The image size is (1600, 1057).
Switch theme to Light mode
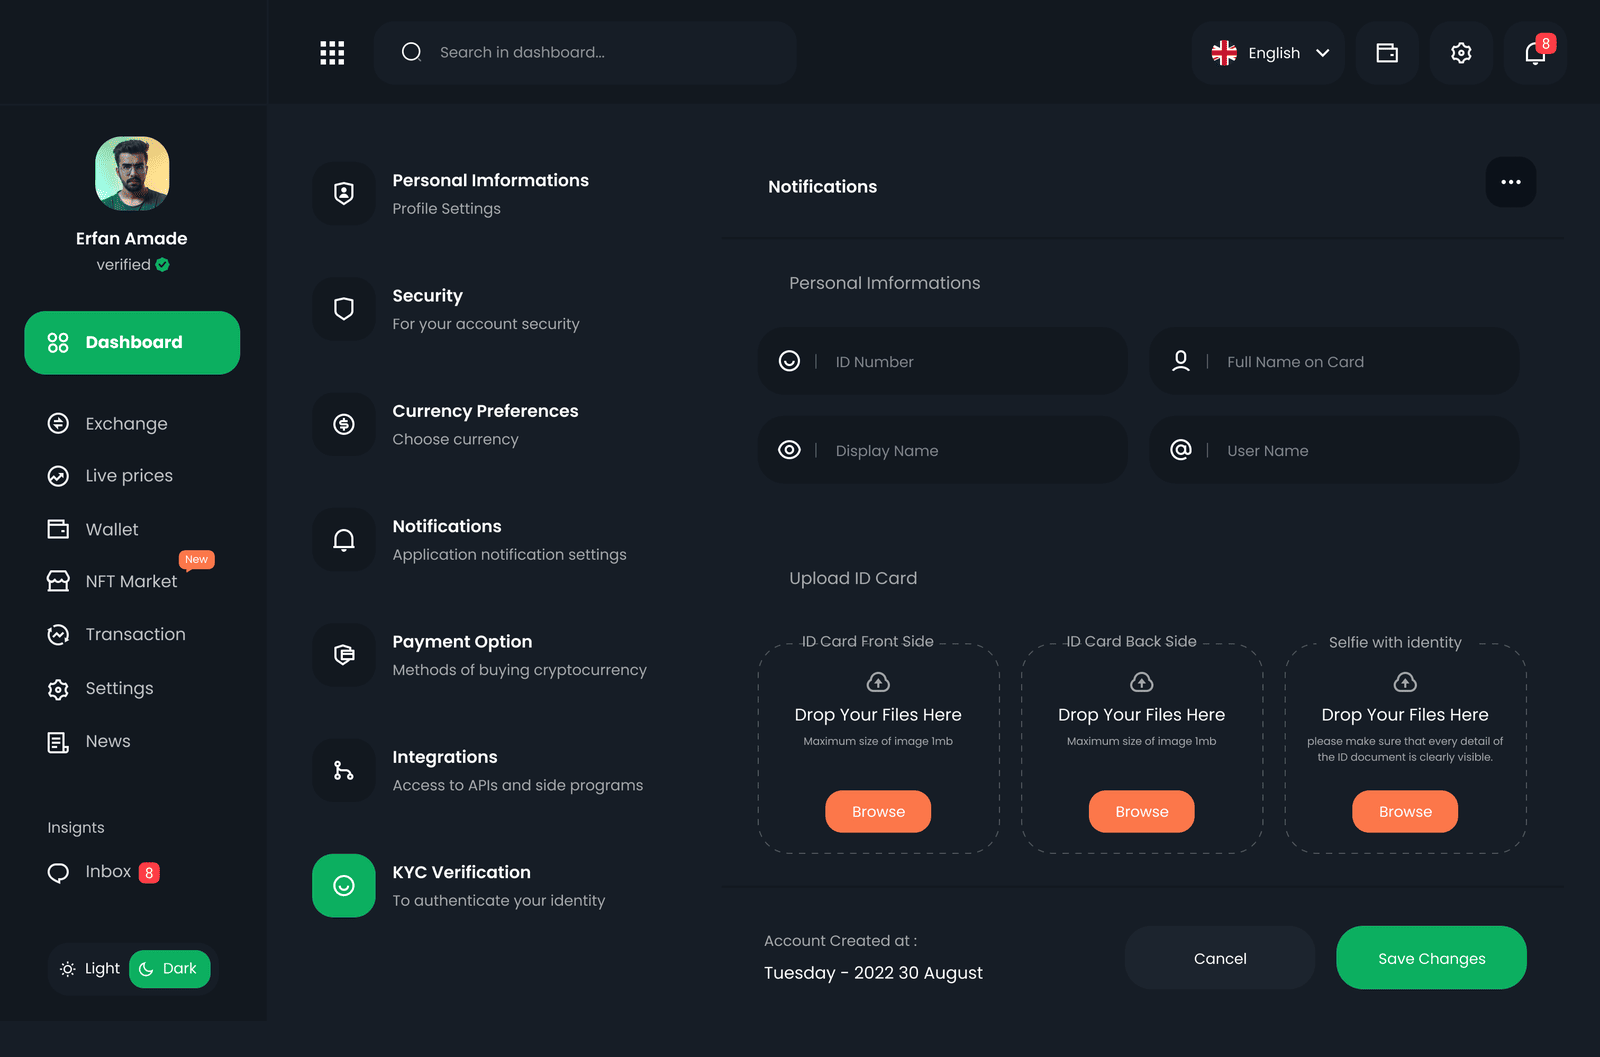[89, 969]
